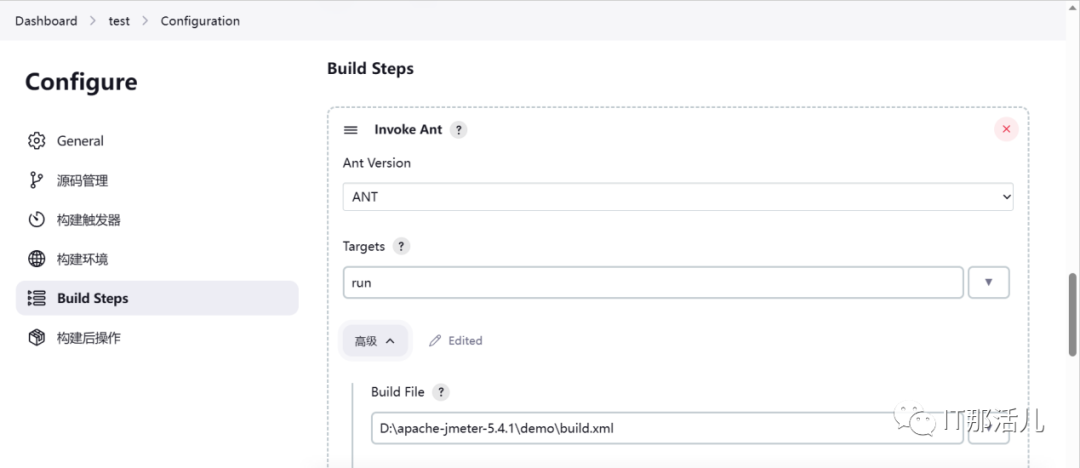Open help for Targets field
Viewport: 1080px width, 468px height.
tap(401, 246)
